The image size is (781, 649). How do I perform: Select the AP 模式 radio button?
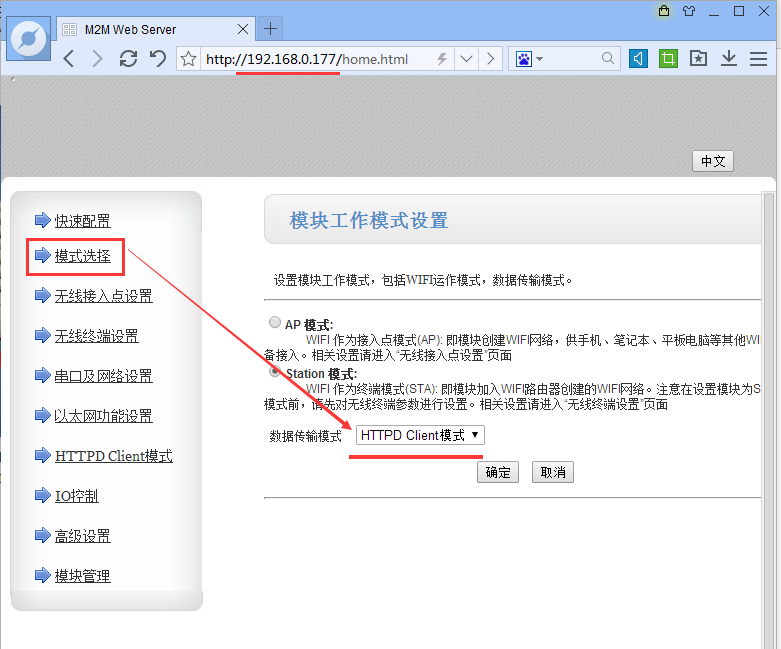[275, 324]
